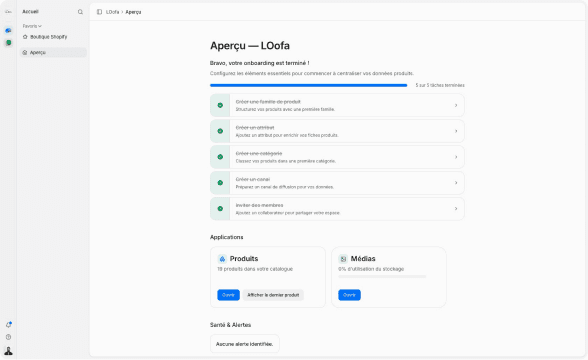
Task: Open chevron on Créer un canal row
Action: (x=456, y=183)
